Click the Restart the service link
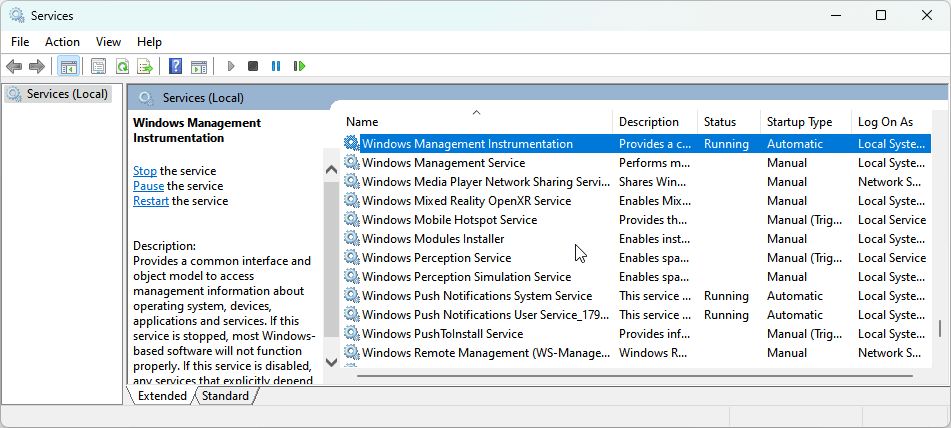 151,201
